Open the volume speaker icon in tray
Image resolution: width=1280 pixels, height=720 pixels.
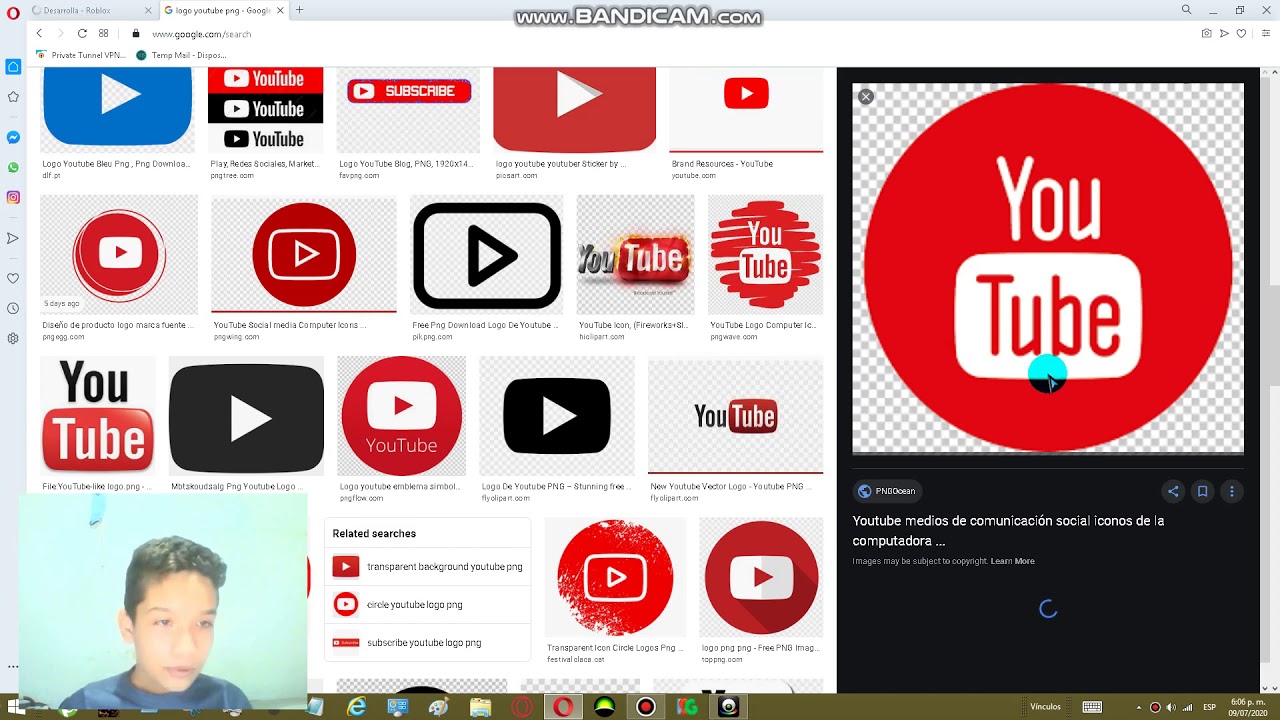[x=1171, y=707]
